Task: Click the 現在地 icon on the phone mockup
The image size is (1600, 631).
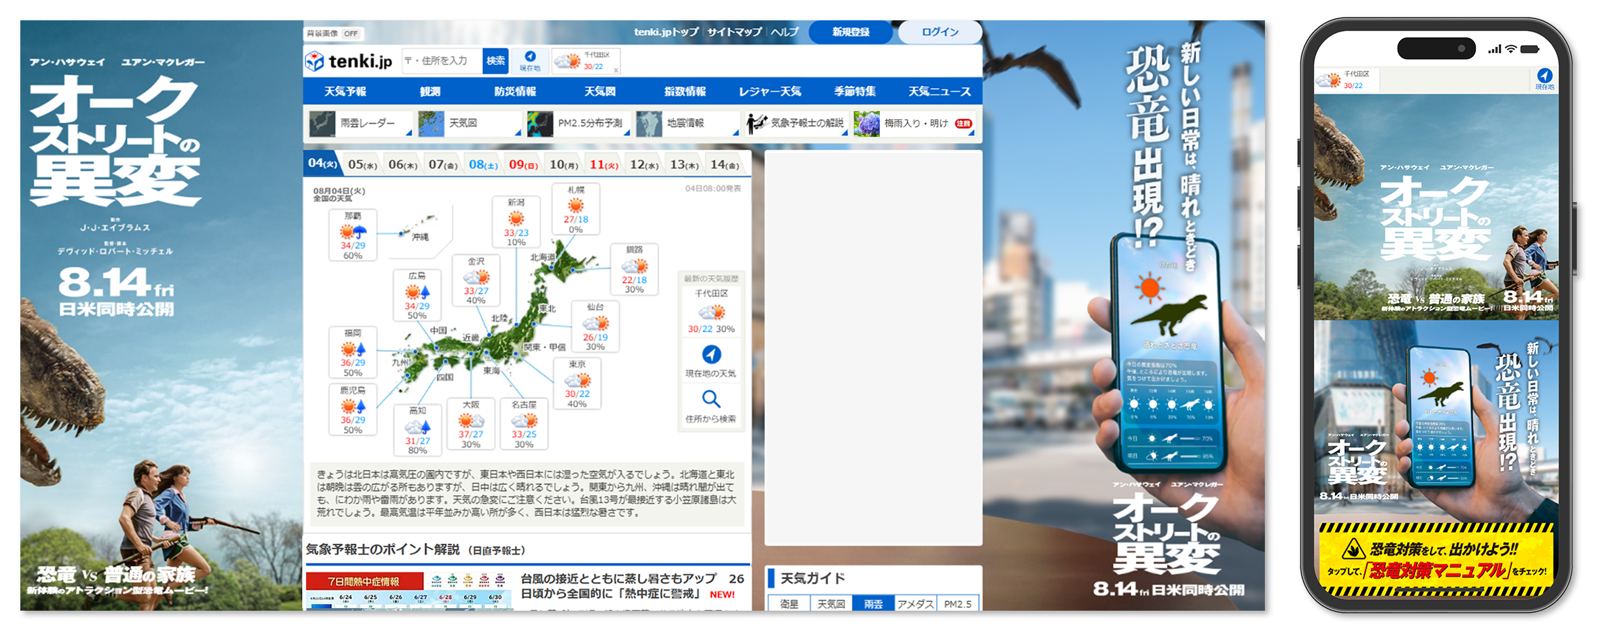Action: click(1544, 78)
